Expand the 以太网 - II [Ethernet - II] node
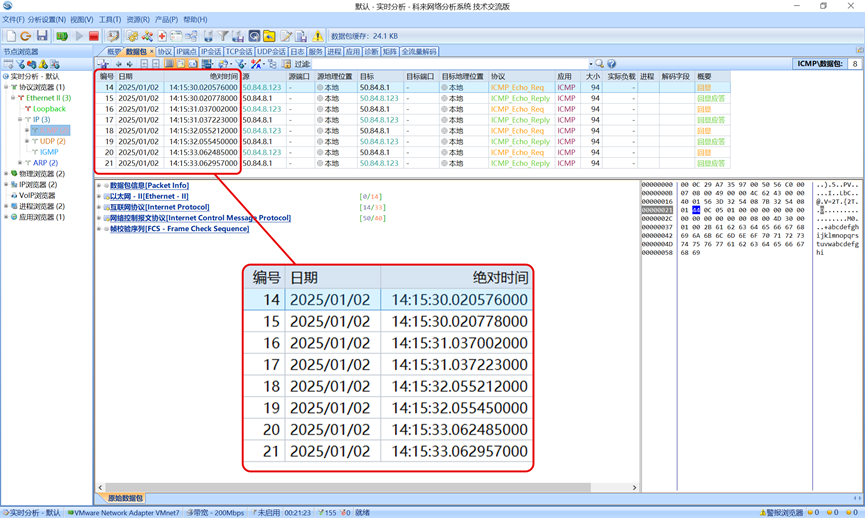Image resolution: width=865 pixels, height=518 pixels. click(99, 196)
